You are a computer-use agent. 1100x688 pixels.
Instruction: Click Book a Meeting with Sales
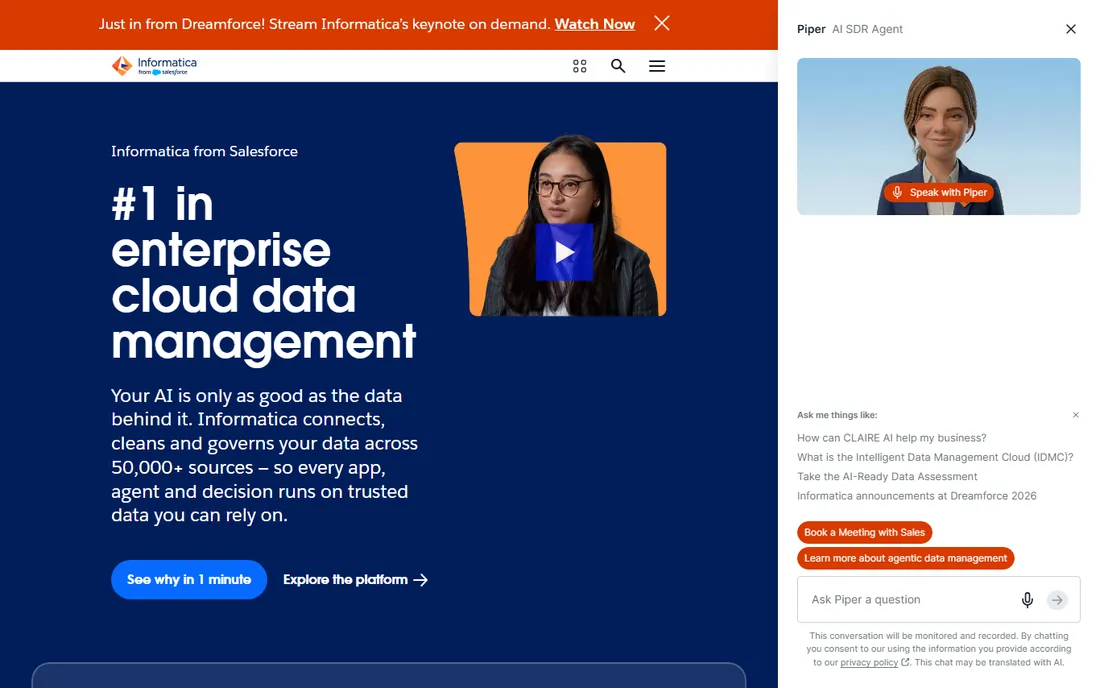click(x=864, y=532)
